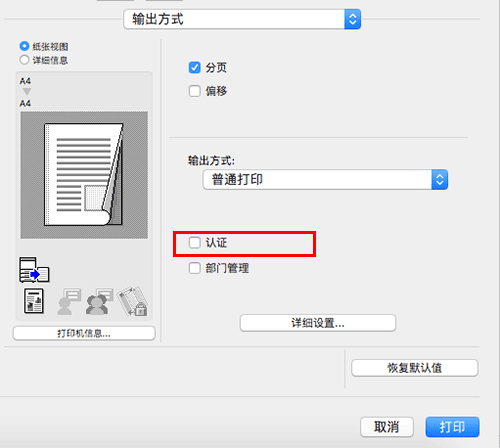Click 恢复默认值 to restore defaults
The image size is (500, 448).
[415, 368]
